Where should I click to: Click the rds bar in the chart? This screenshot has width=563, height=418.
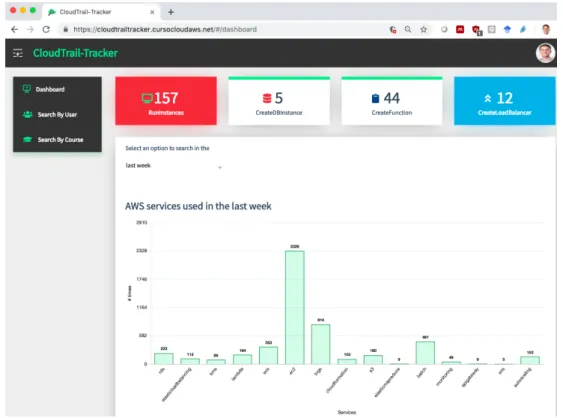164,358
